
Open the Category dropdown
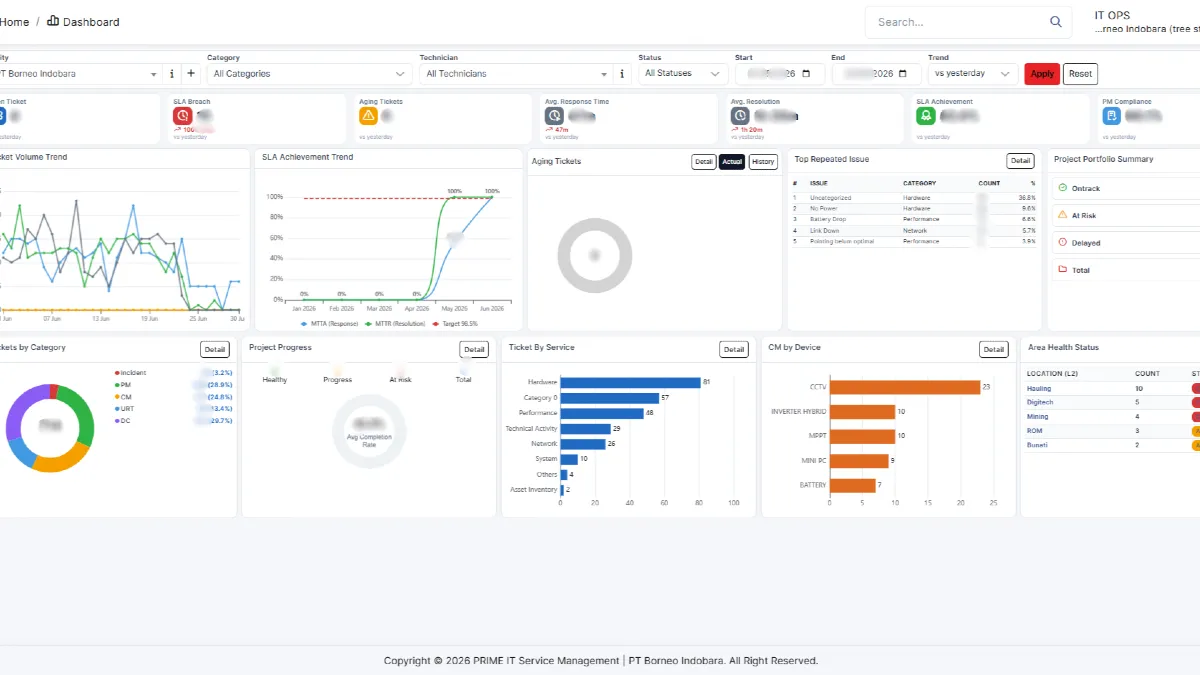tap(310, 74)
